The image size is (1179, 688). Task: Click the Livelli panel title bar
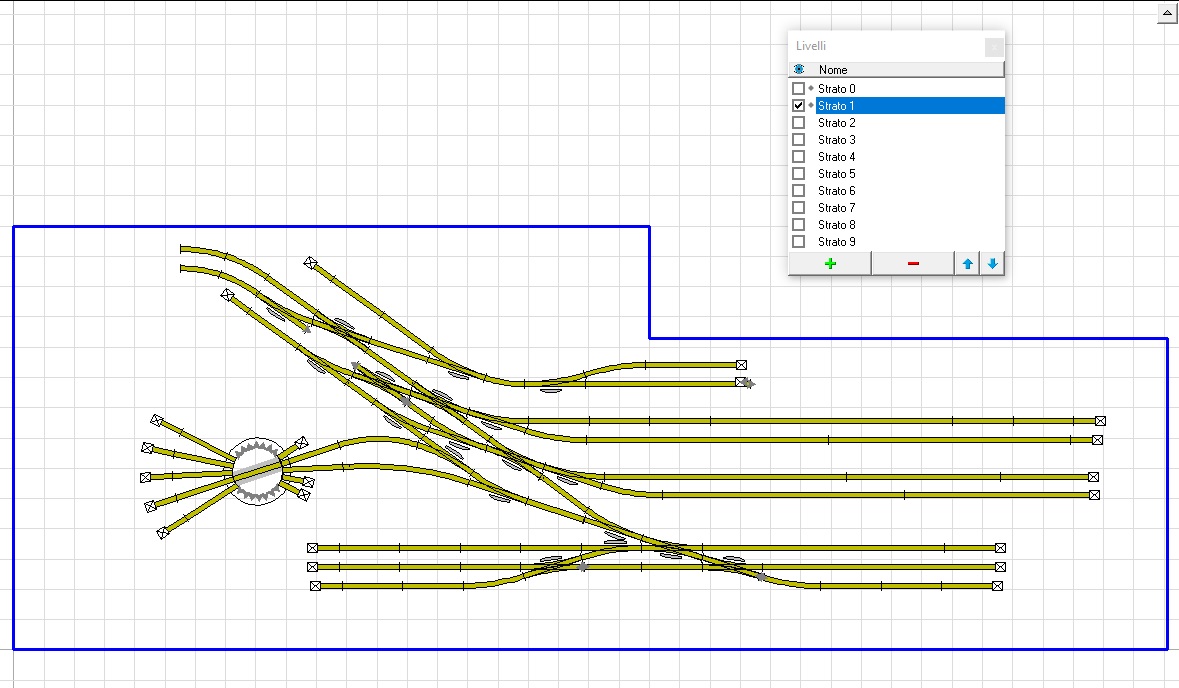click(880, 46)
